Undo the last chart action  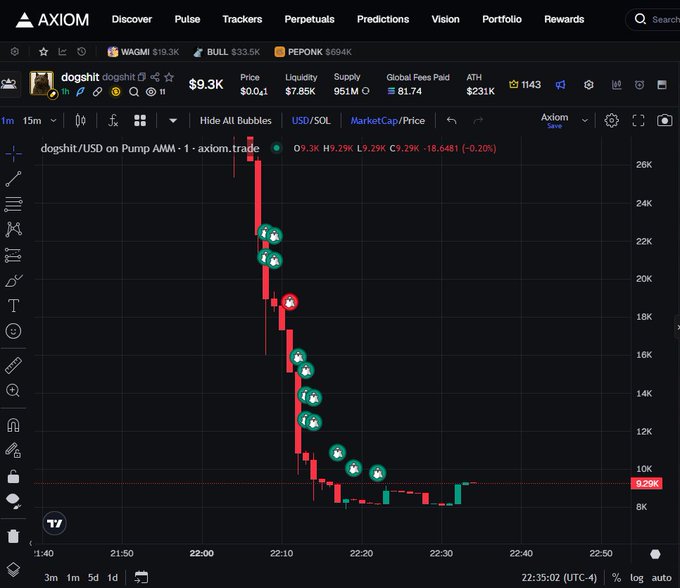(x=451, y=121)
